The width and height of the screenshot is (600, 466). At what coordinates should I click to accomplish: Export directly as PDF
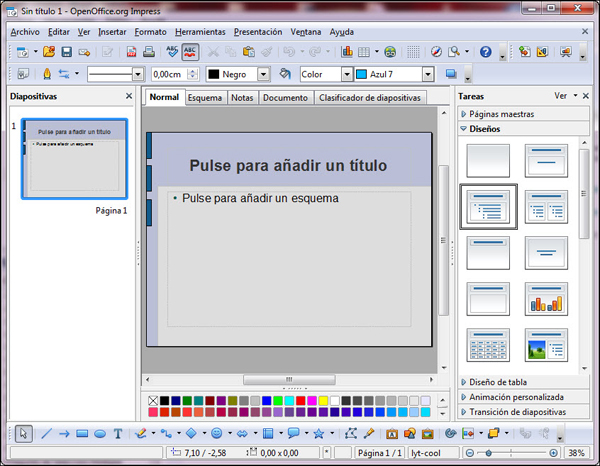coord(131,52)
